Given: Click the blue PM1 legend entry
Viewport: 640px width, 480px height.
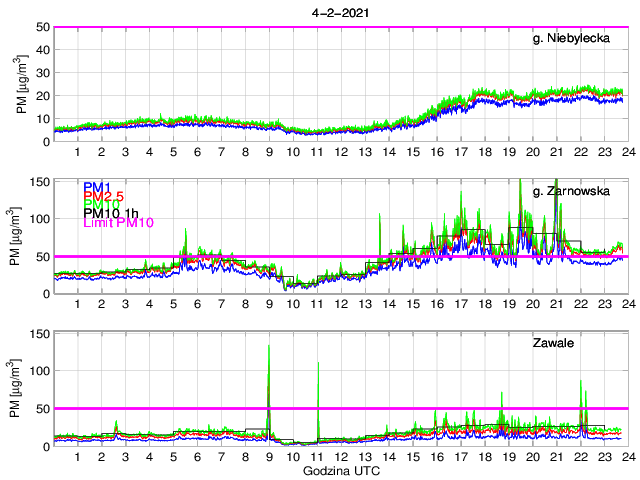Looking at the screenshot, I should tap(97, 187).
